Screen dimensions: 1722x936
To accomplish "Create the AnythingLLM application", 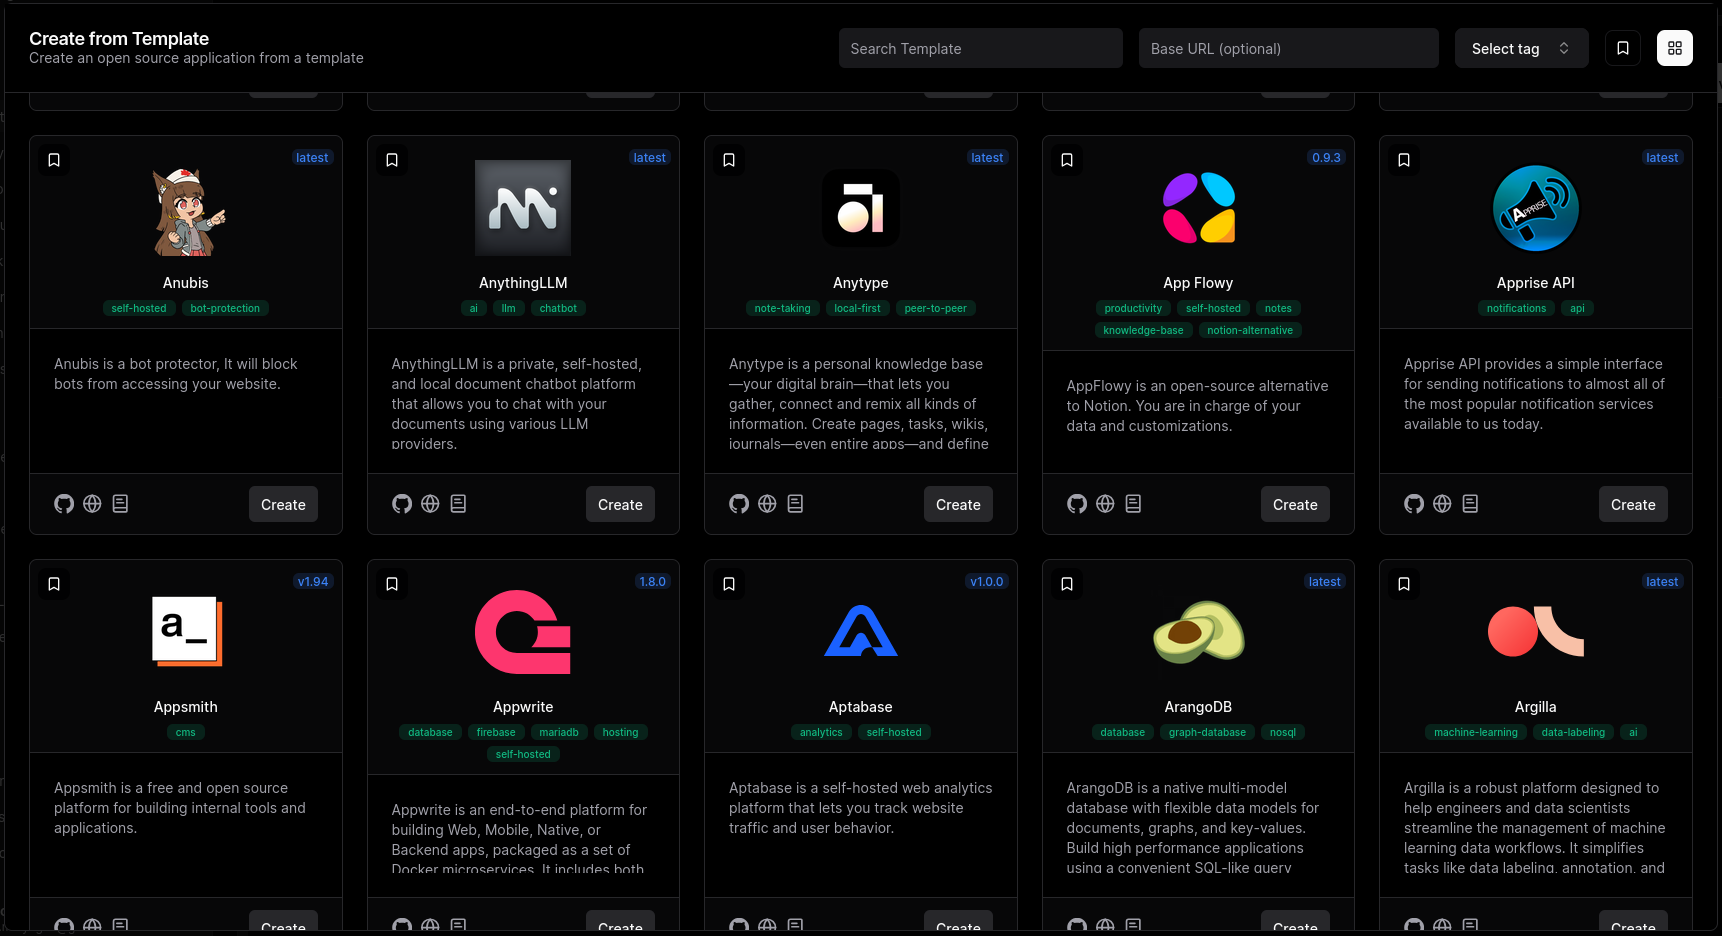I will point(620,505).
